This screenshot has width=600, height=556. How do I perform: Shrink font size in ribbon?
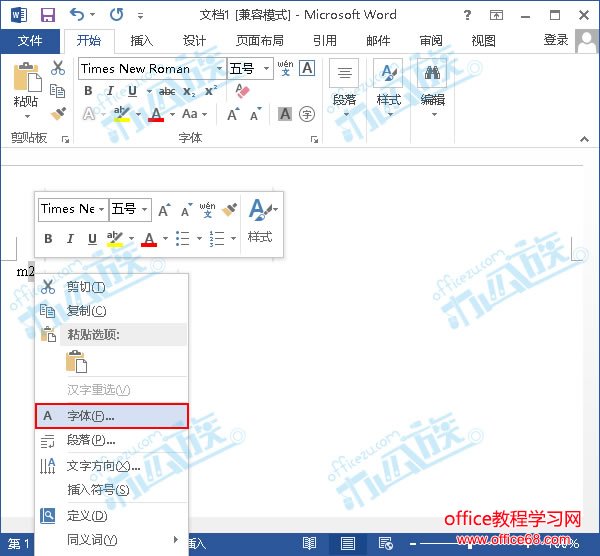pos(256,114)
